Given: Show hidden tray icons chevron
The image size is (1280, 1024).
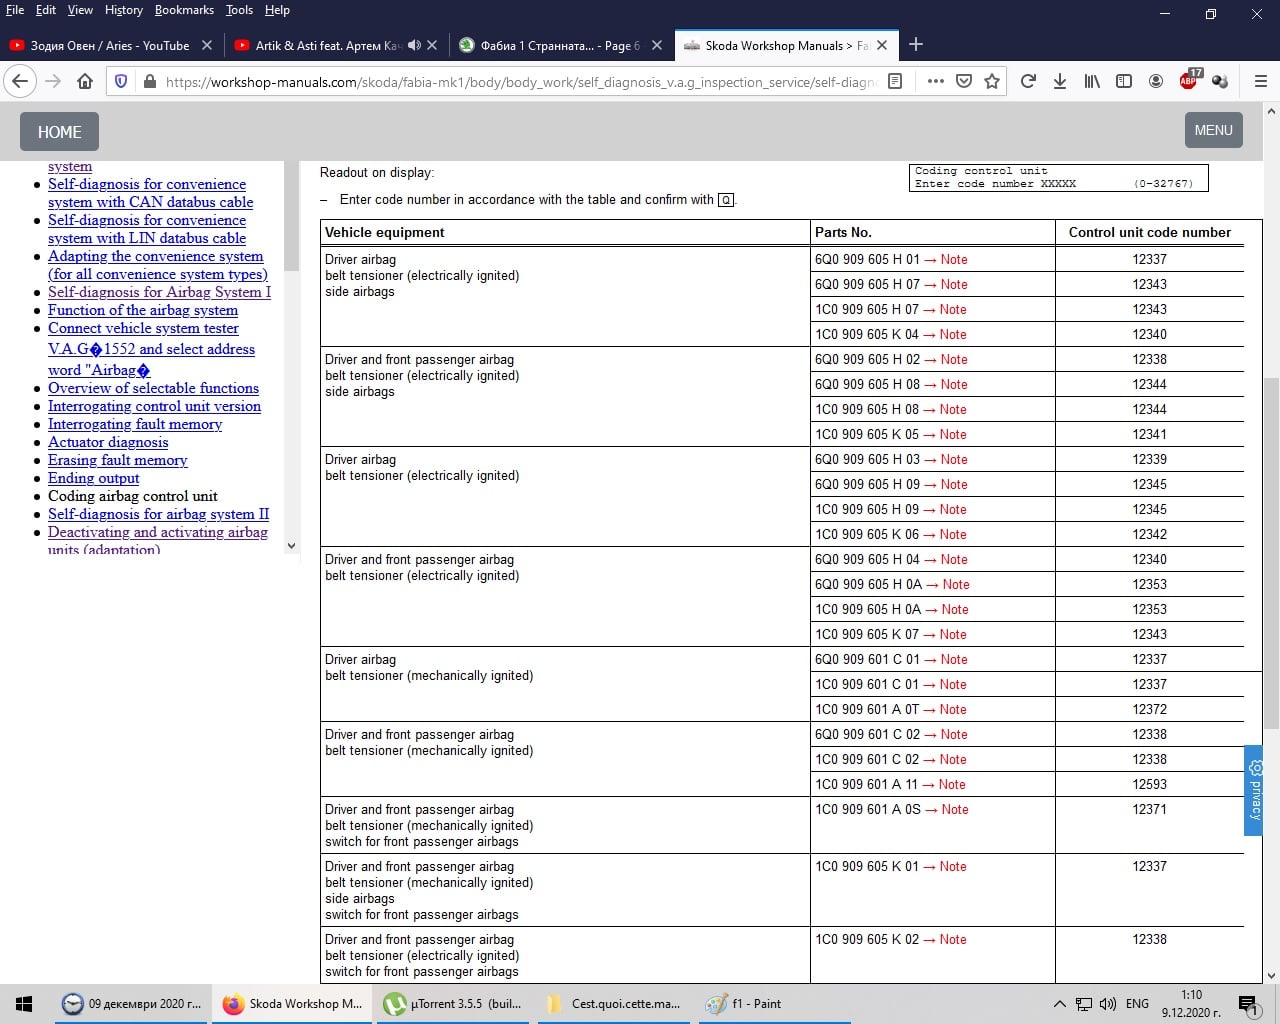Looking at the screenshot, I should [x=1060, y=1004].
